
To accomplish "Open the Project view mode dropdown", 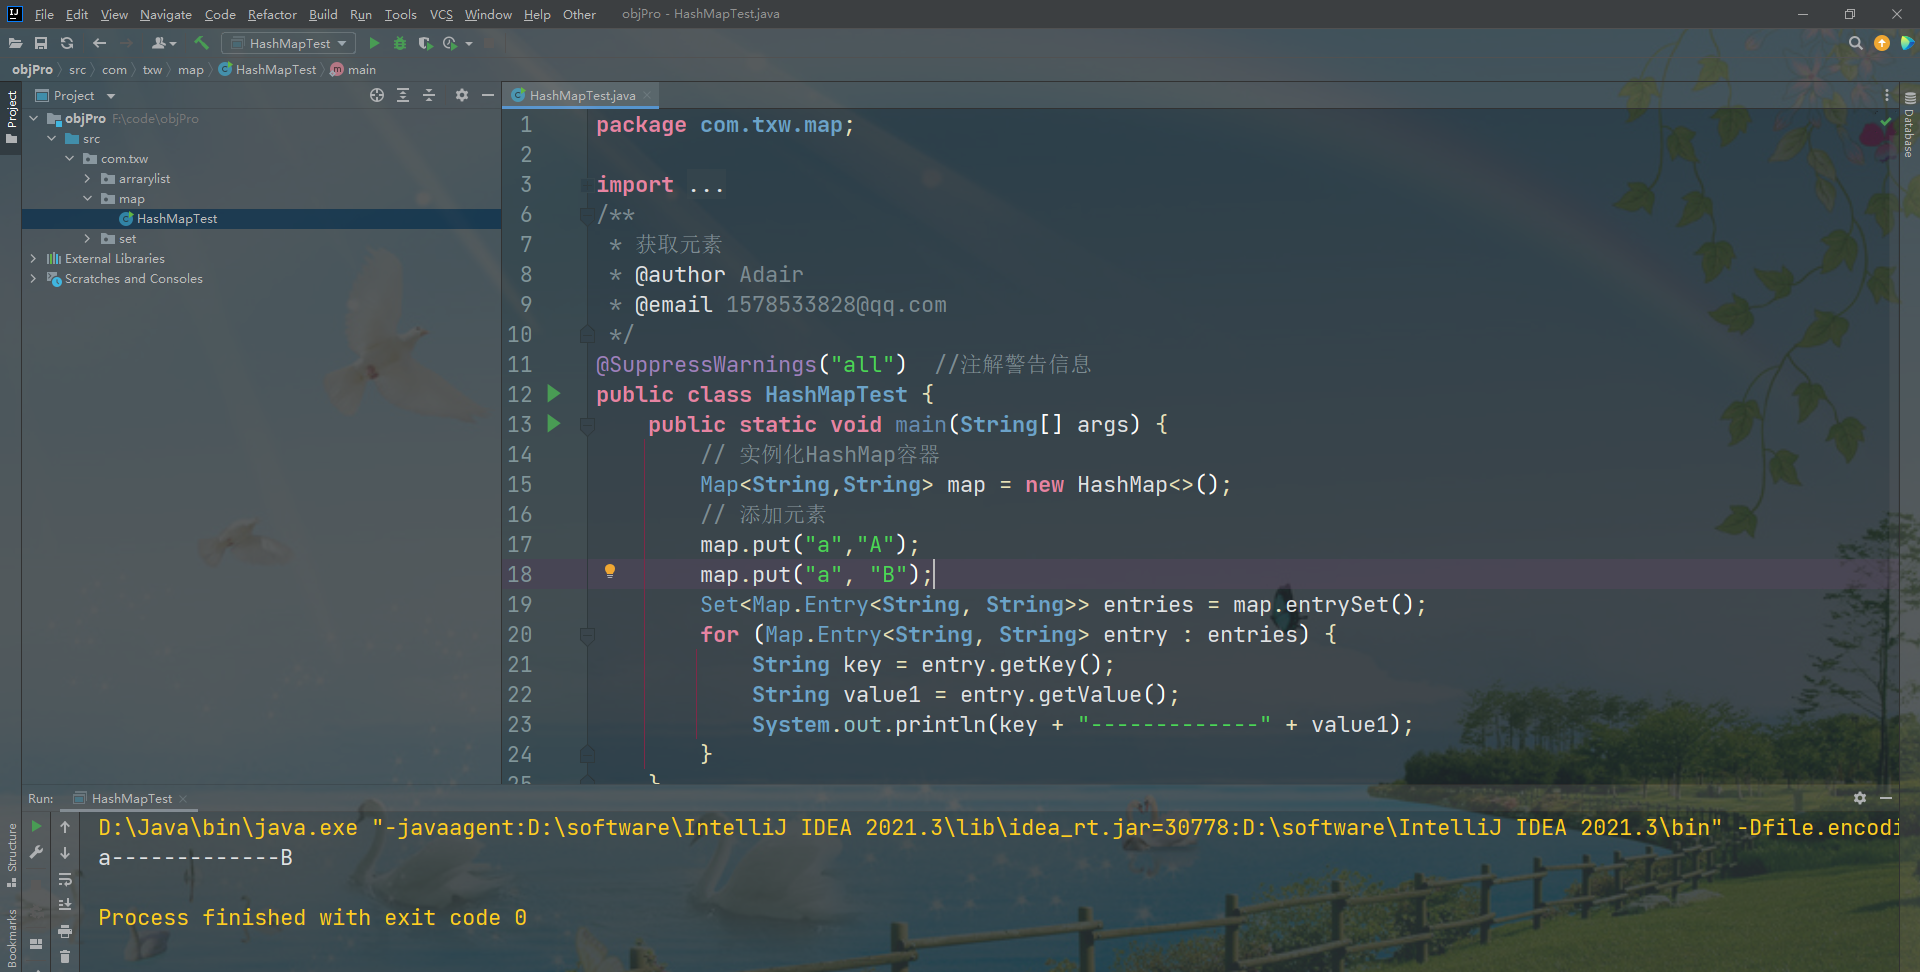I will (x=75, y=95).
